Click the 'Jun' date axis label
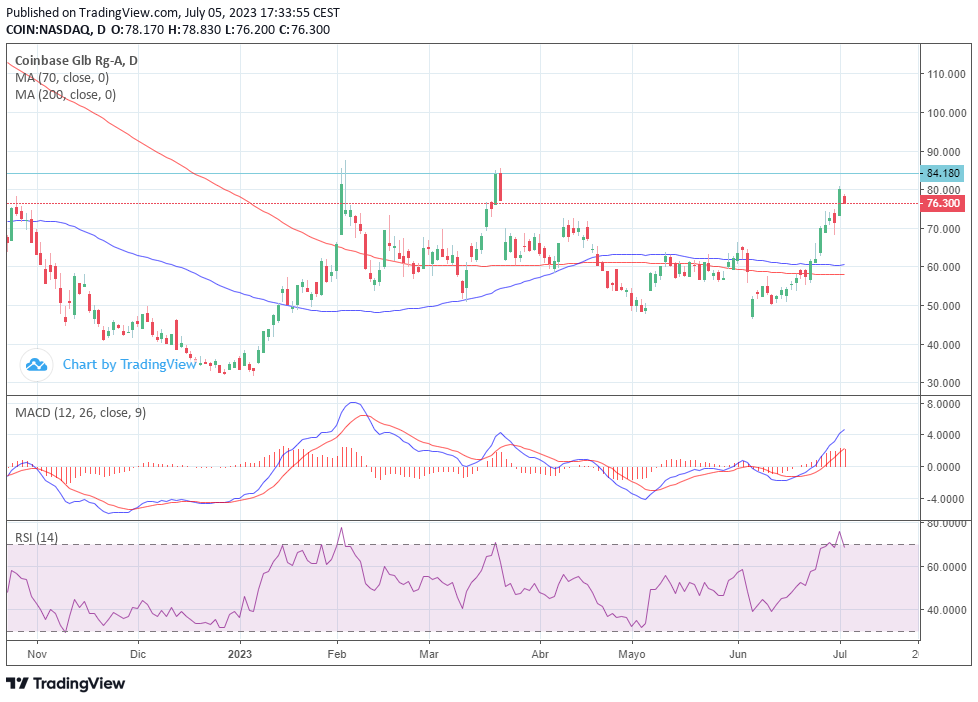 pyautogui.click(x=738, y=654)
